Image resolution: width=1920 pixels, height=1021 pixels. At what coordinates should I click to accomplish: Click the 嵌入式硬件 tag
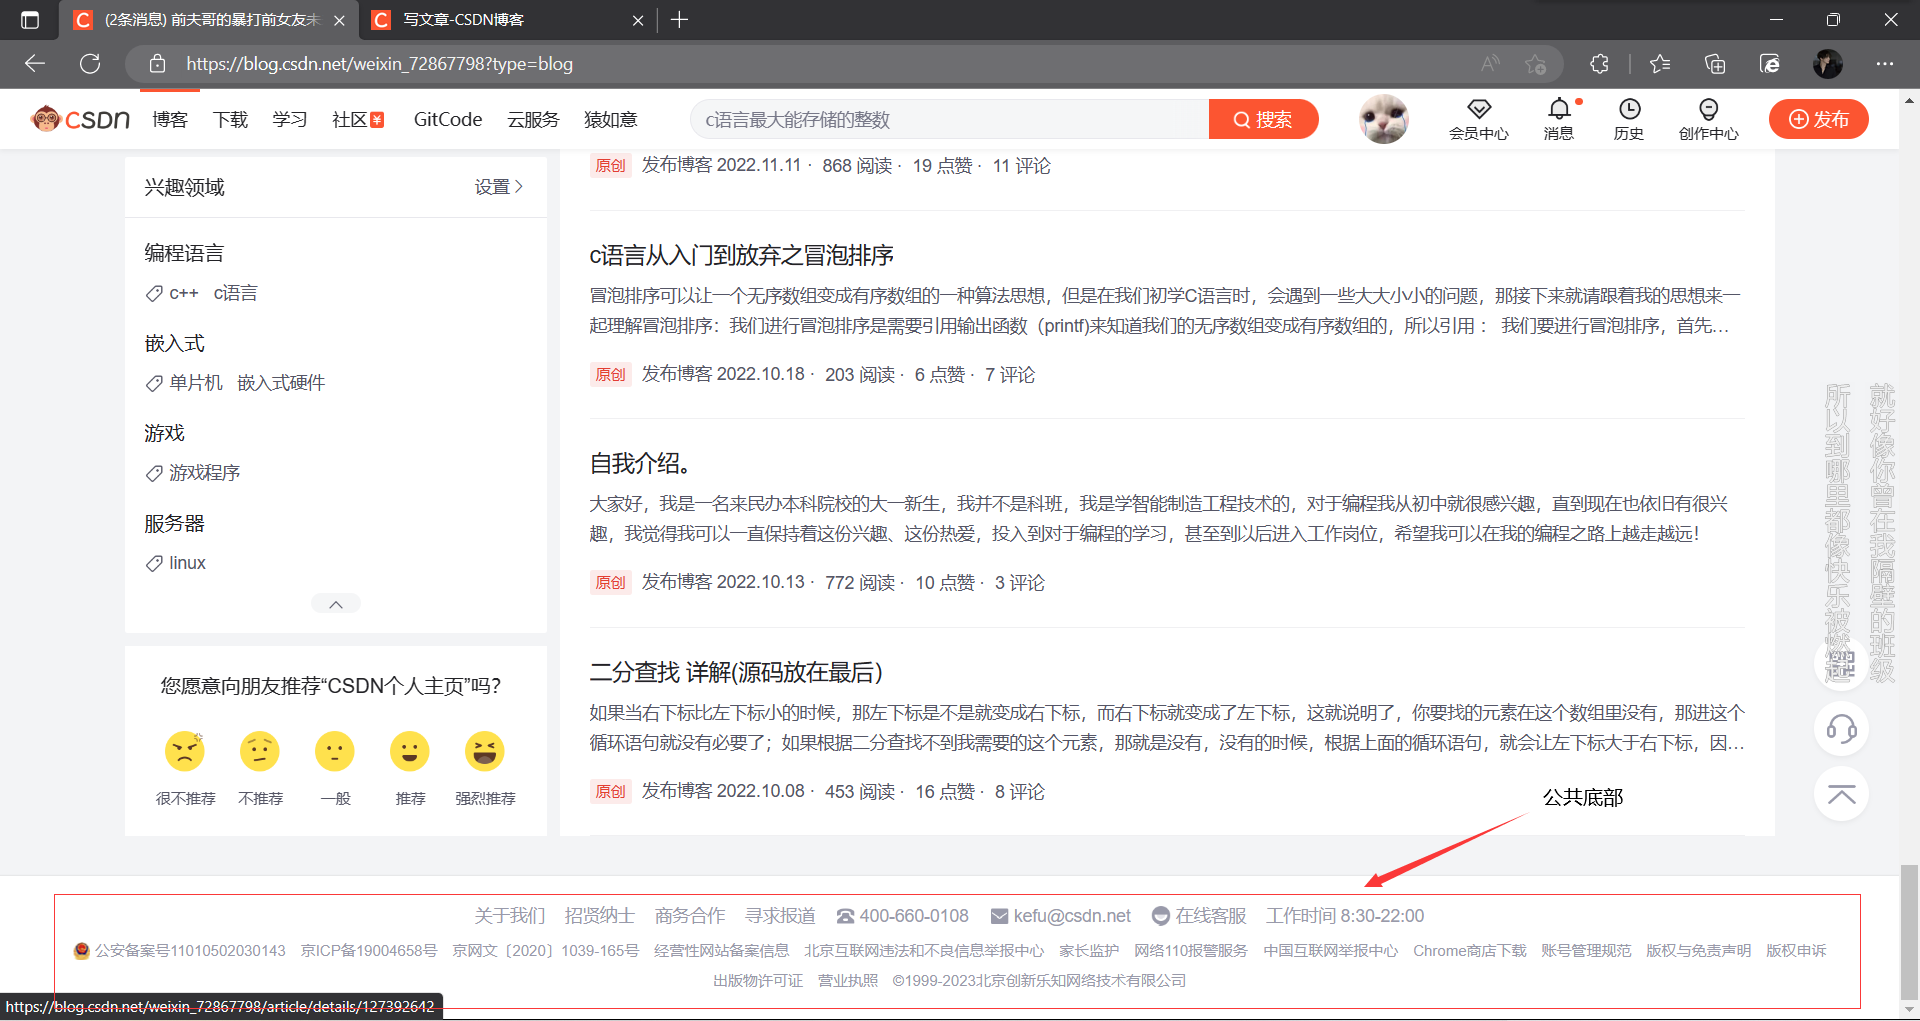coord(281,383)
